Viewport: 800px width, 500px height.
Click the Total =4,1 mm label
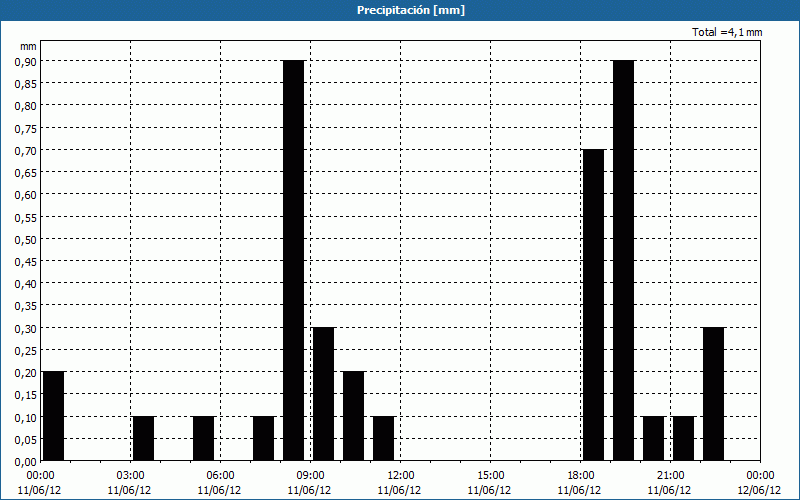point(727,32)
